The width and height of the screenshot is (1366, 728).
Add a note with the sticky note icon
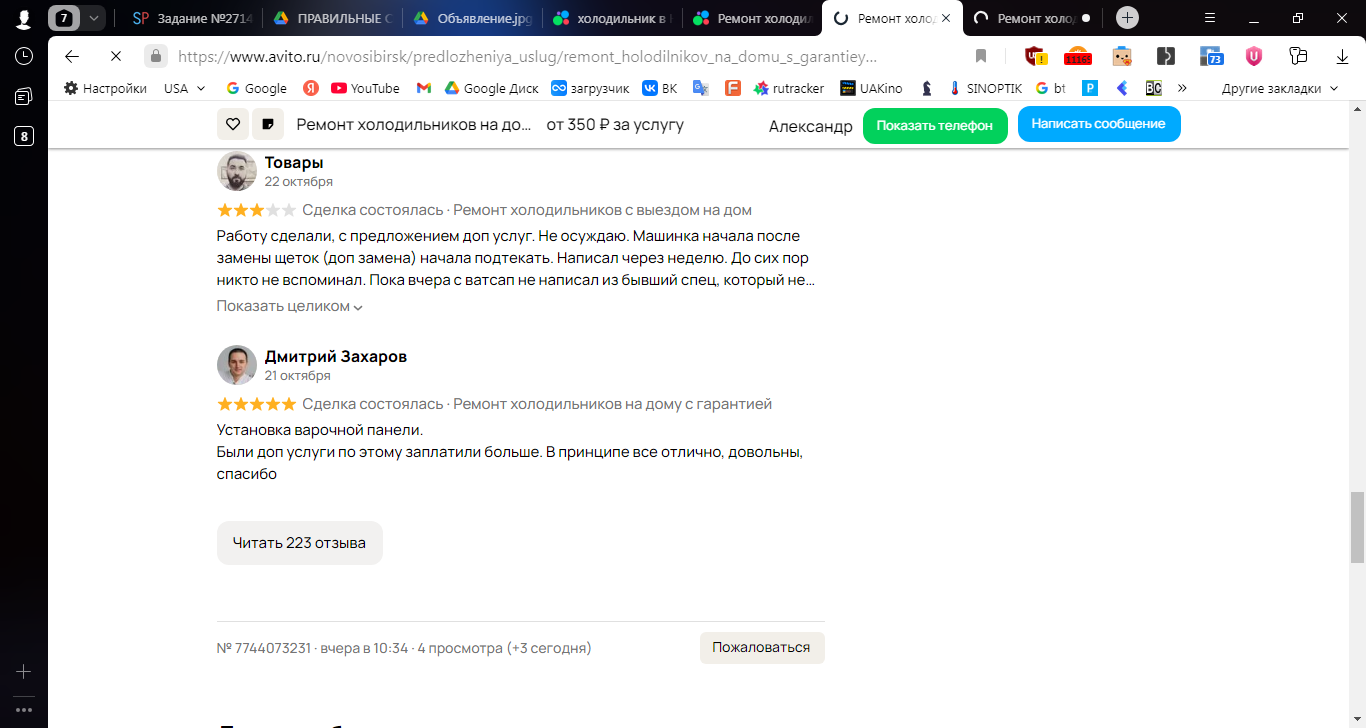pos(267,125)
